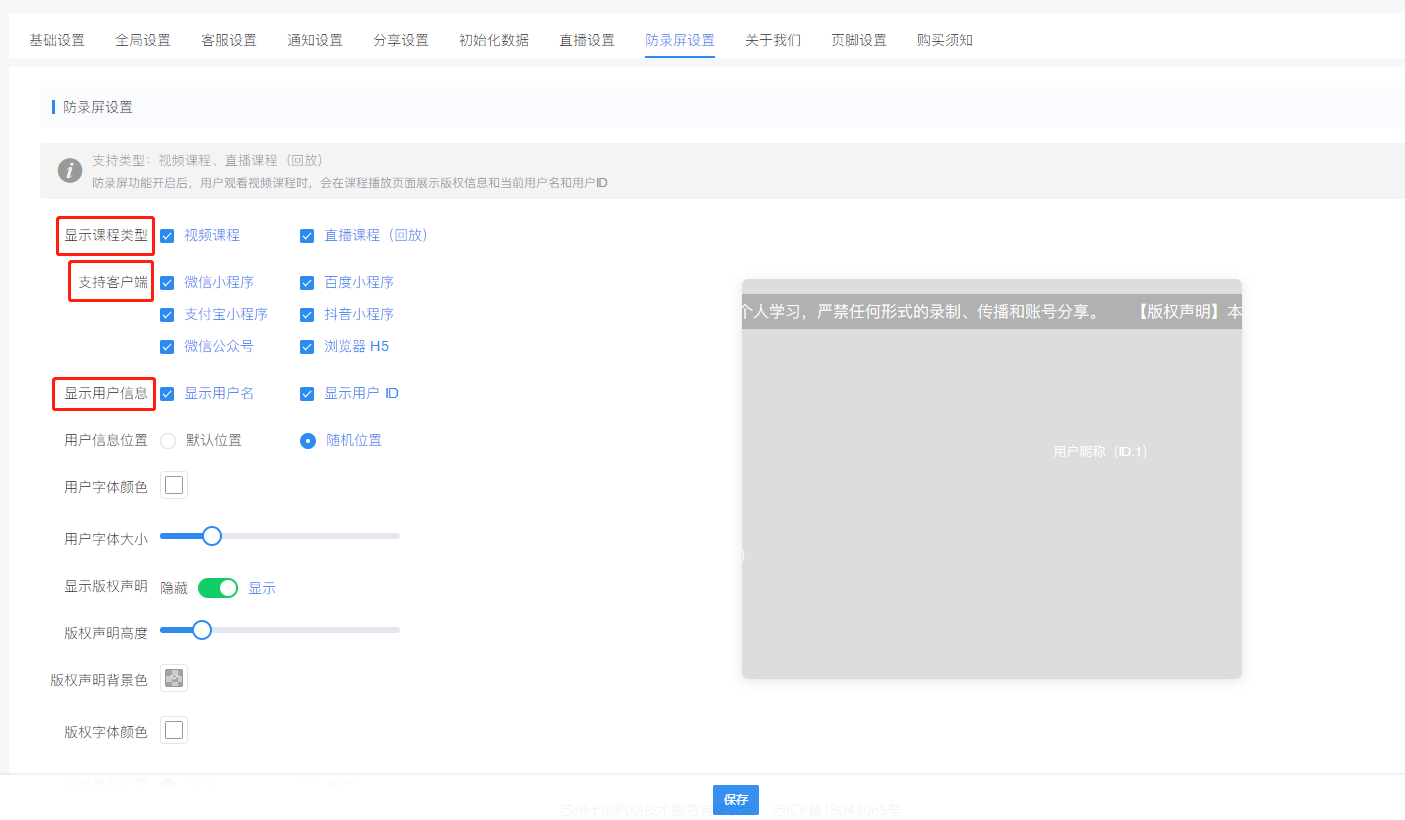Switch to the 直播设置 tab
The image size is (1405, 820).
point(587,41)
